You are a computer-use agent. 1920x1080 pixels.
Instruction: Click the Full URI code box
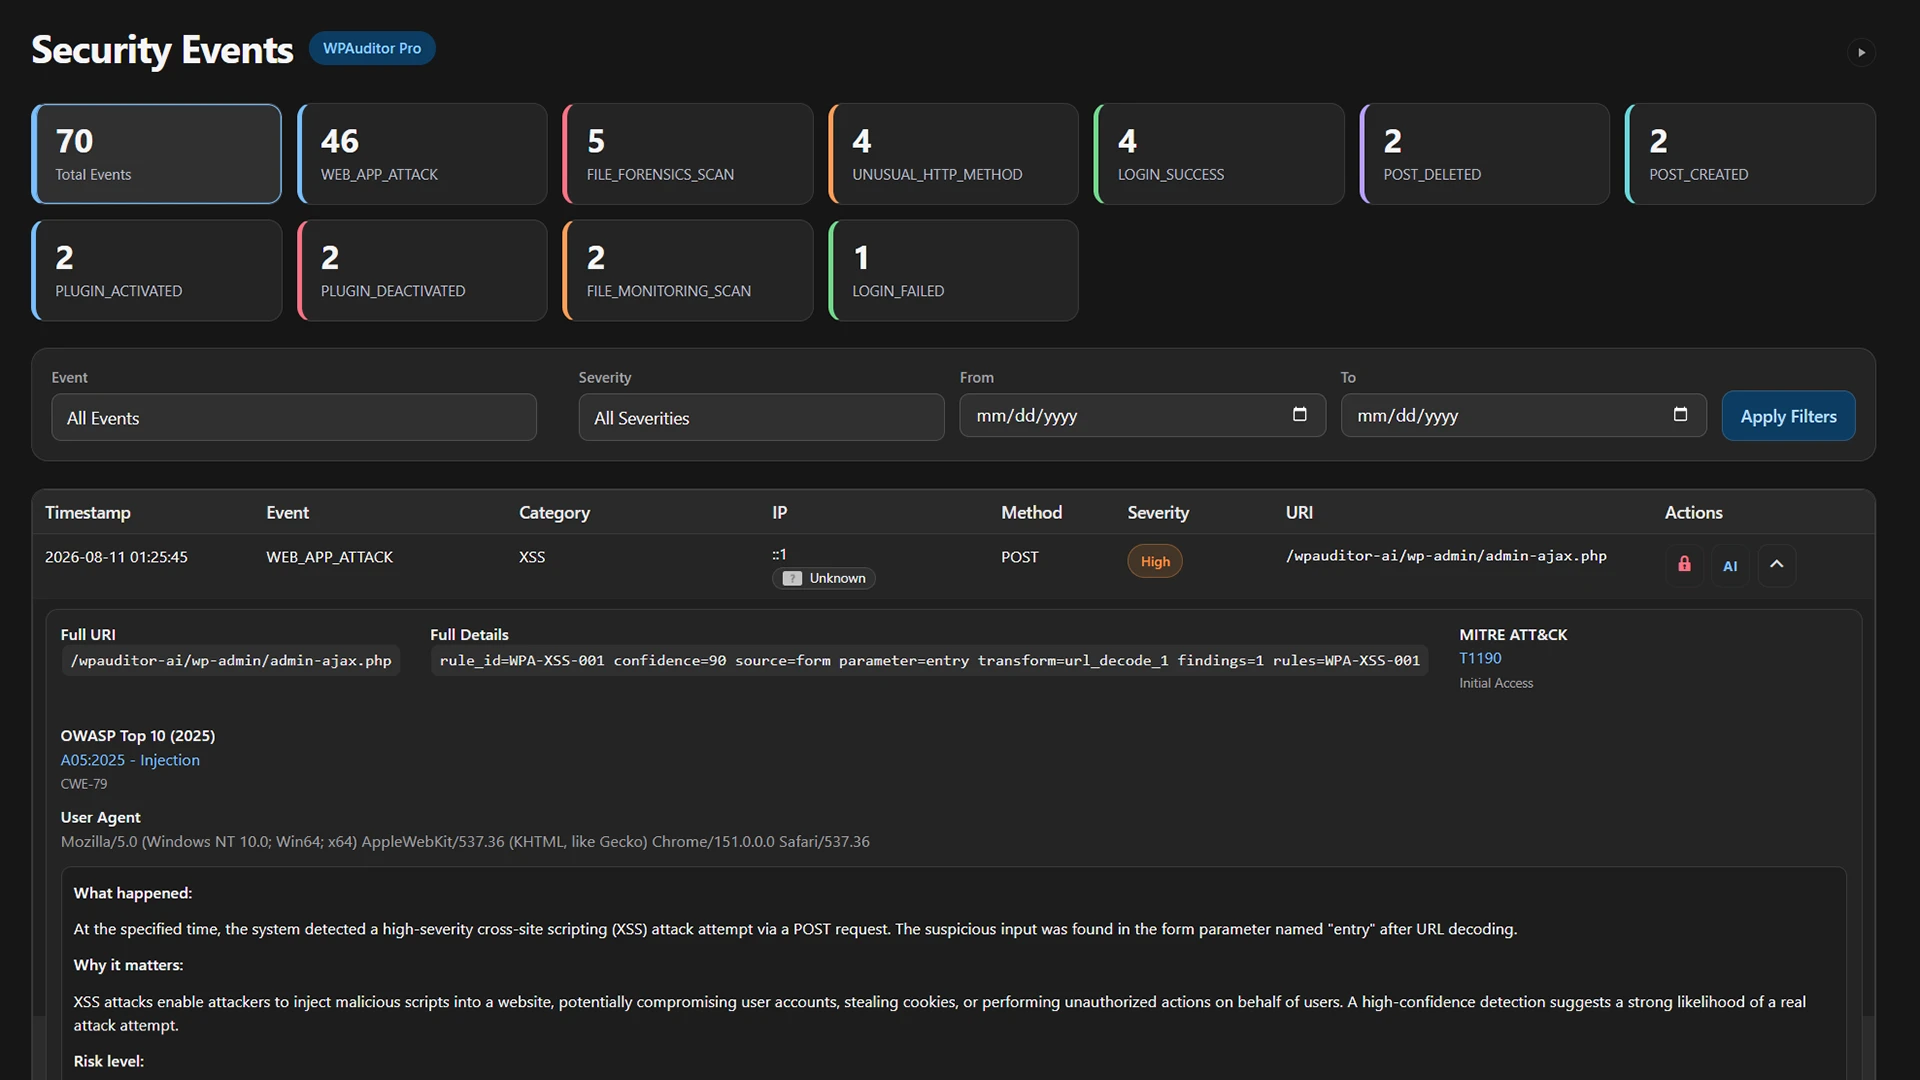(x=231, y=661)
